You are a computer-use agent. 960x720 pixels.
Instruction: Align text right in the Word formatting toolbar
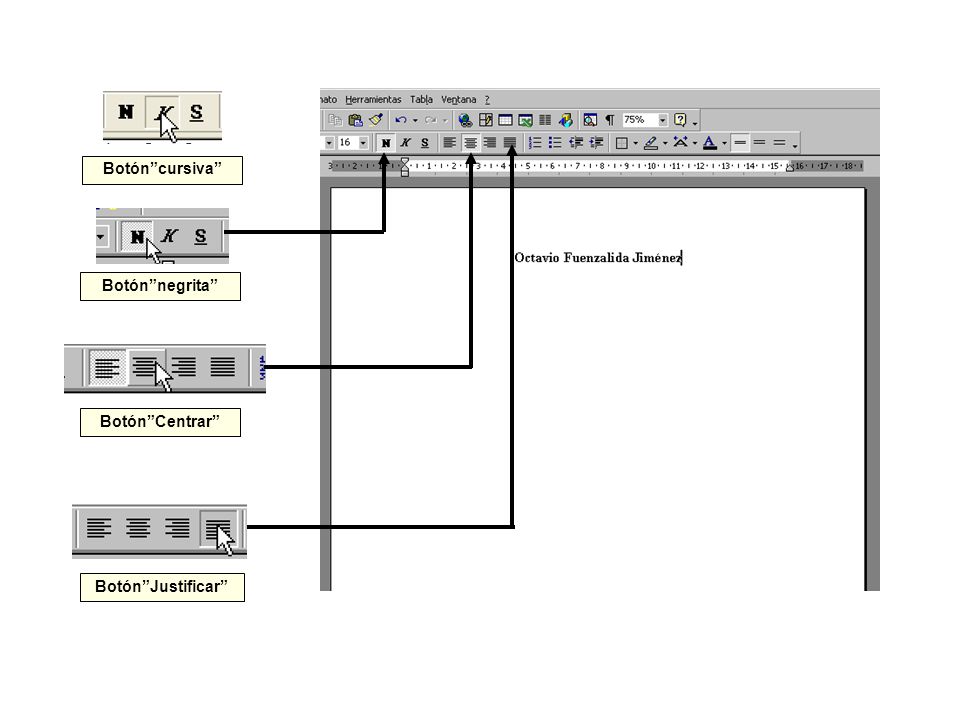pos(490,143)
